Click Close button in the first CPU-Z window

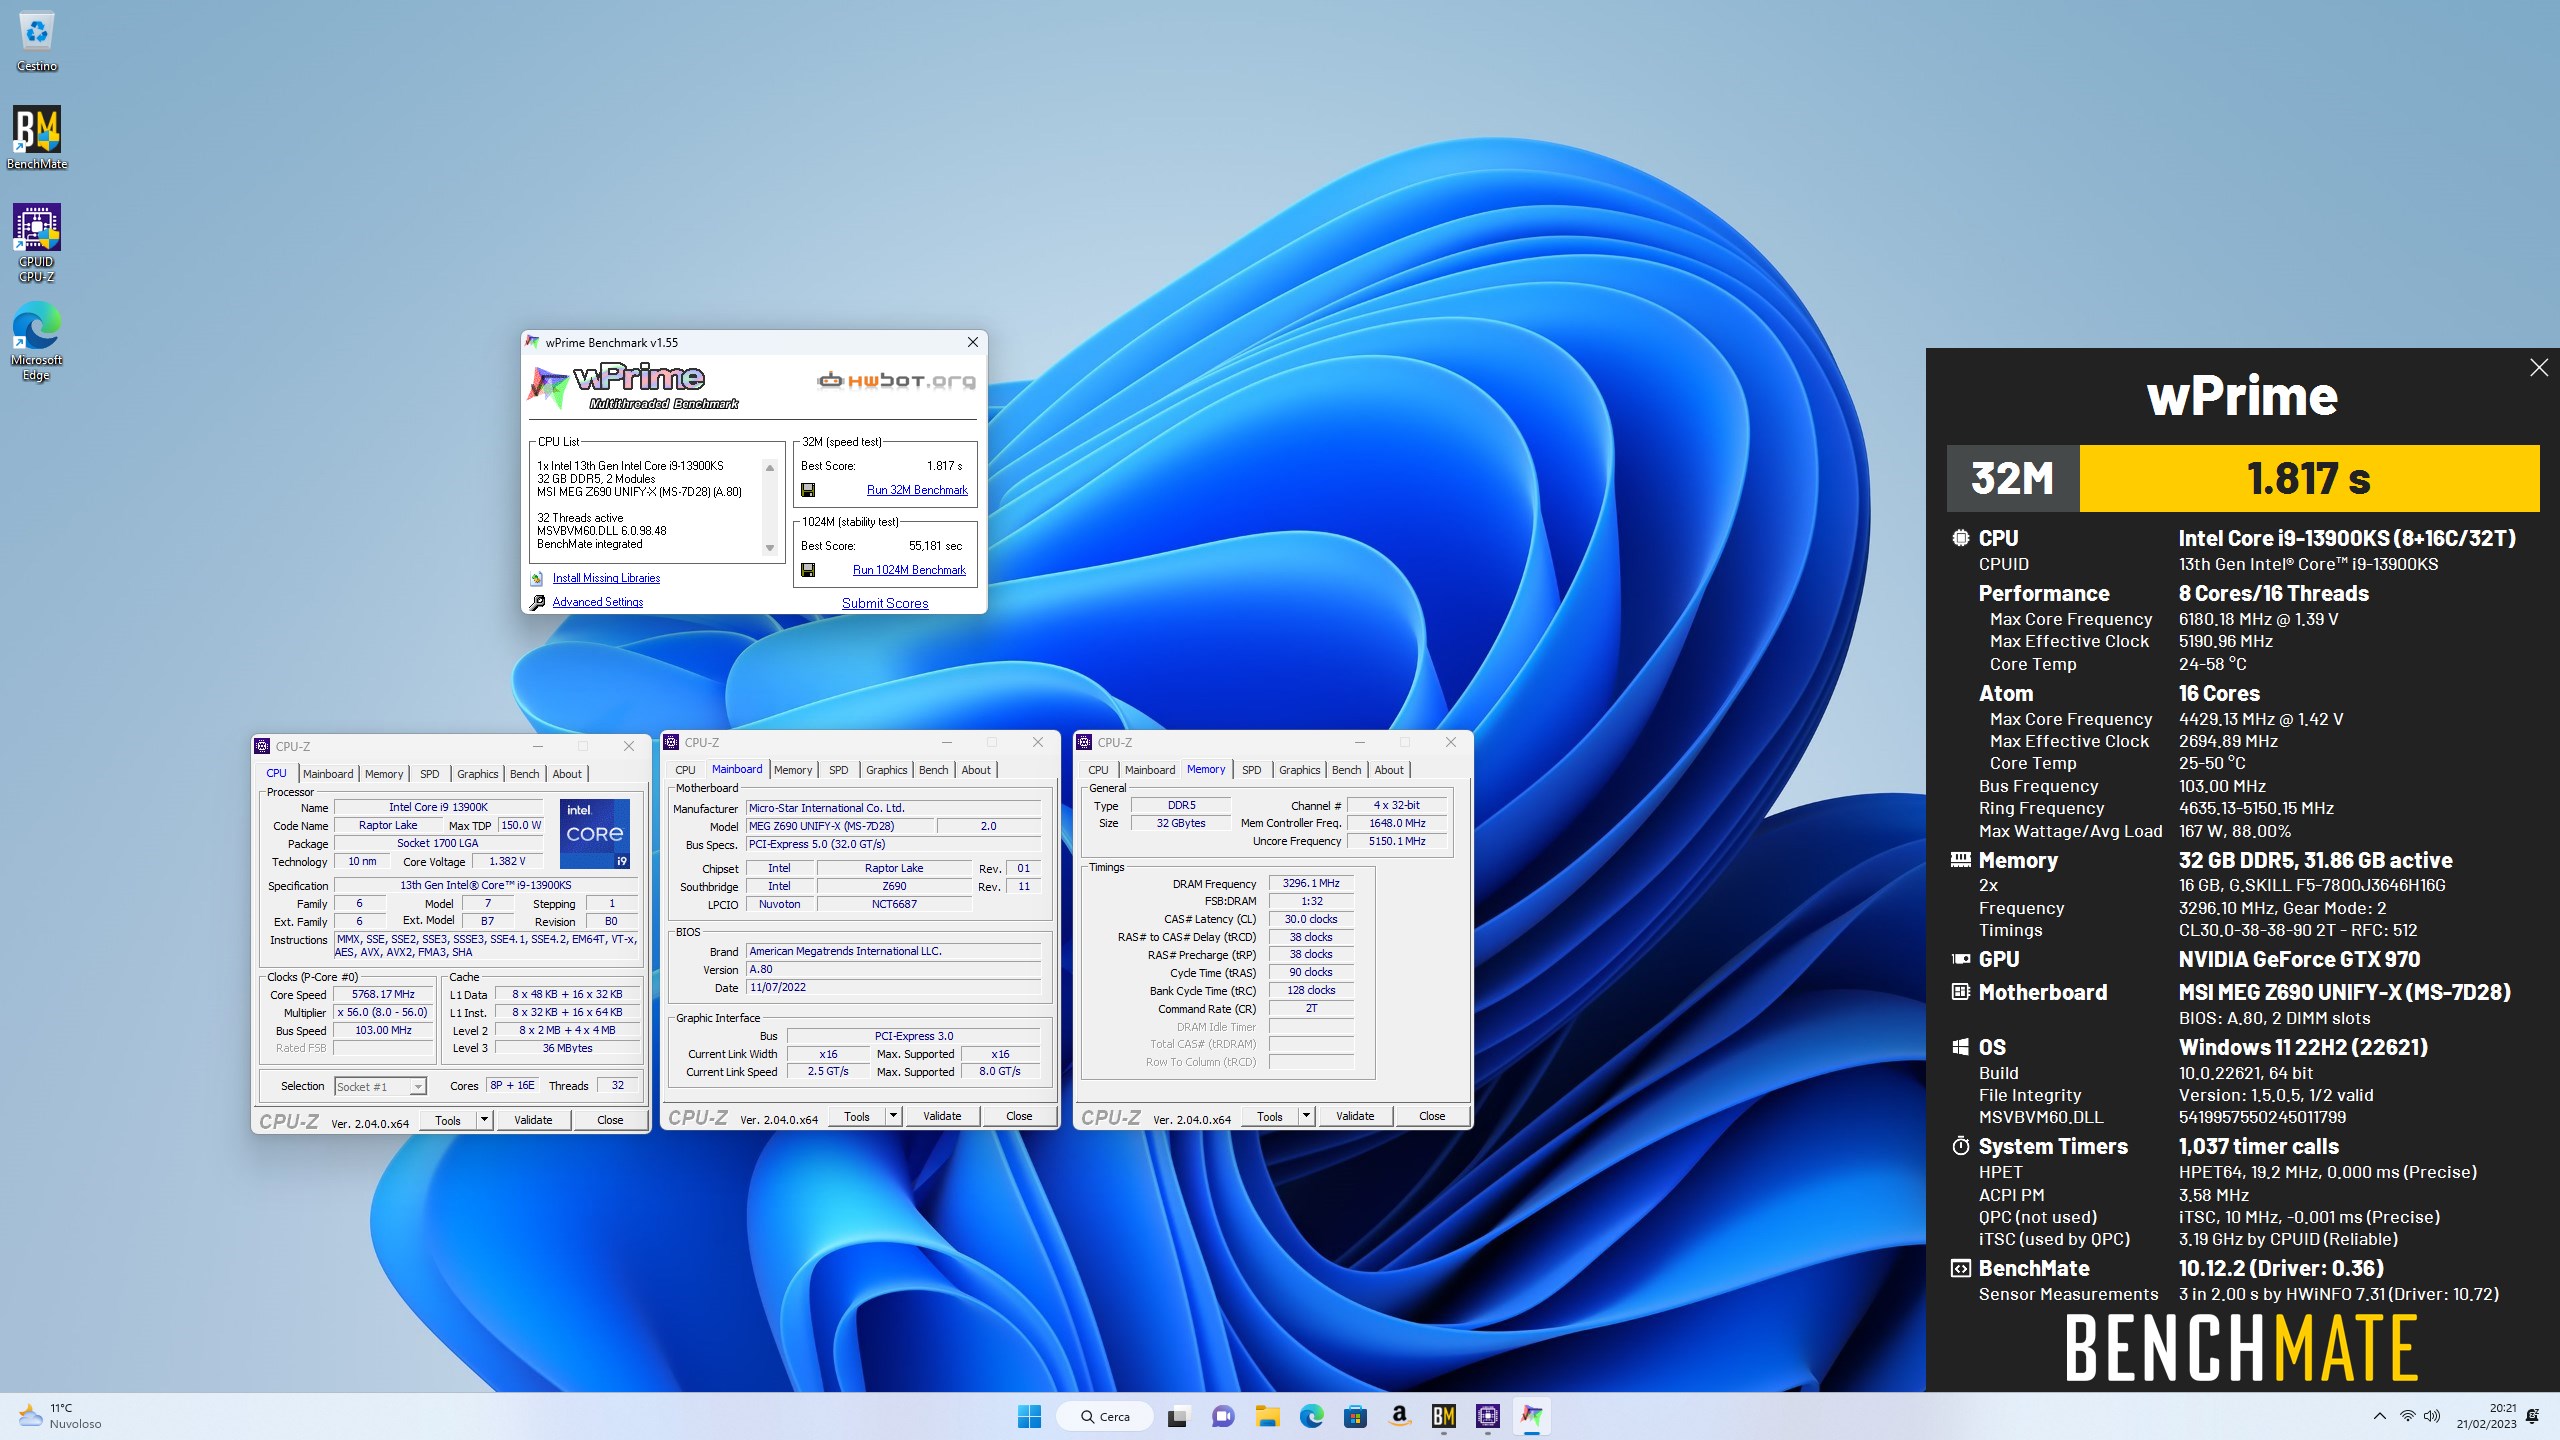[610, 1120]
